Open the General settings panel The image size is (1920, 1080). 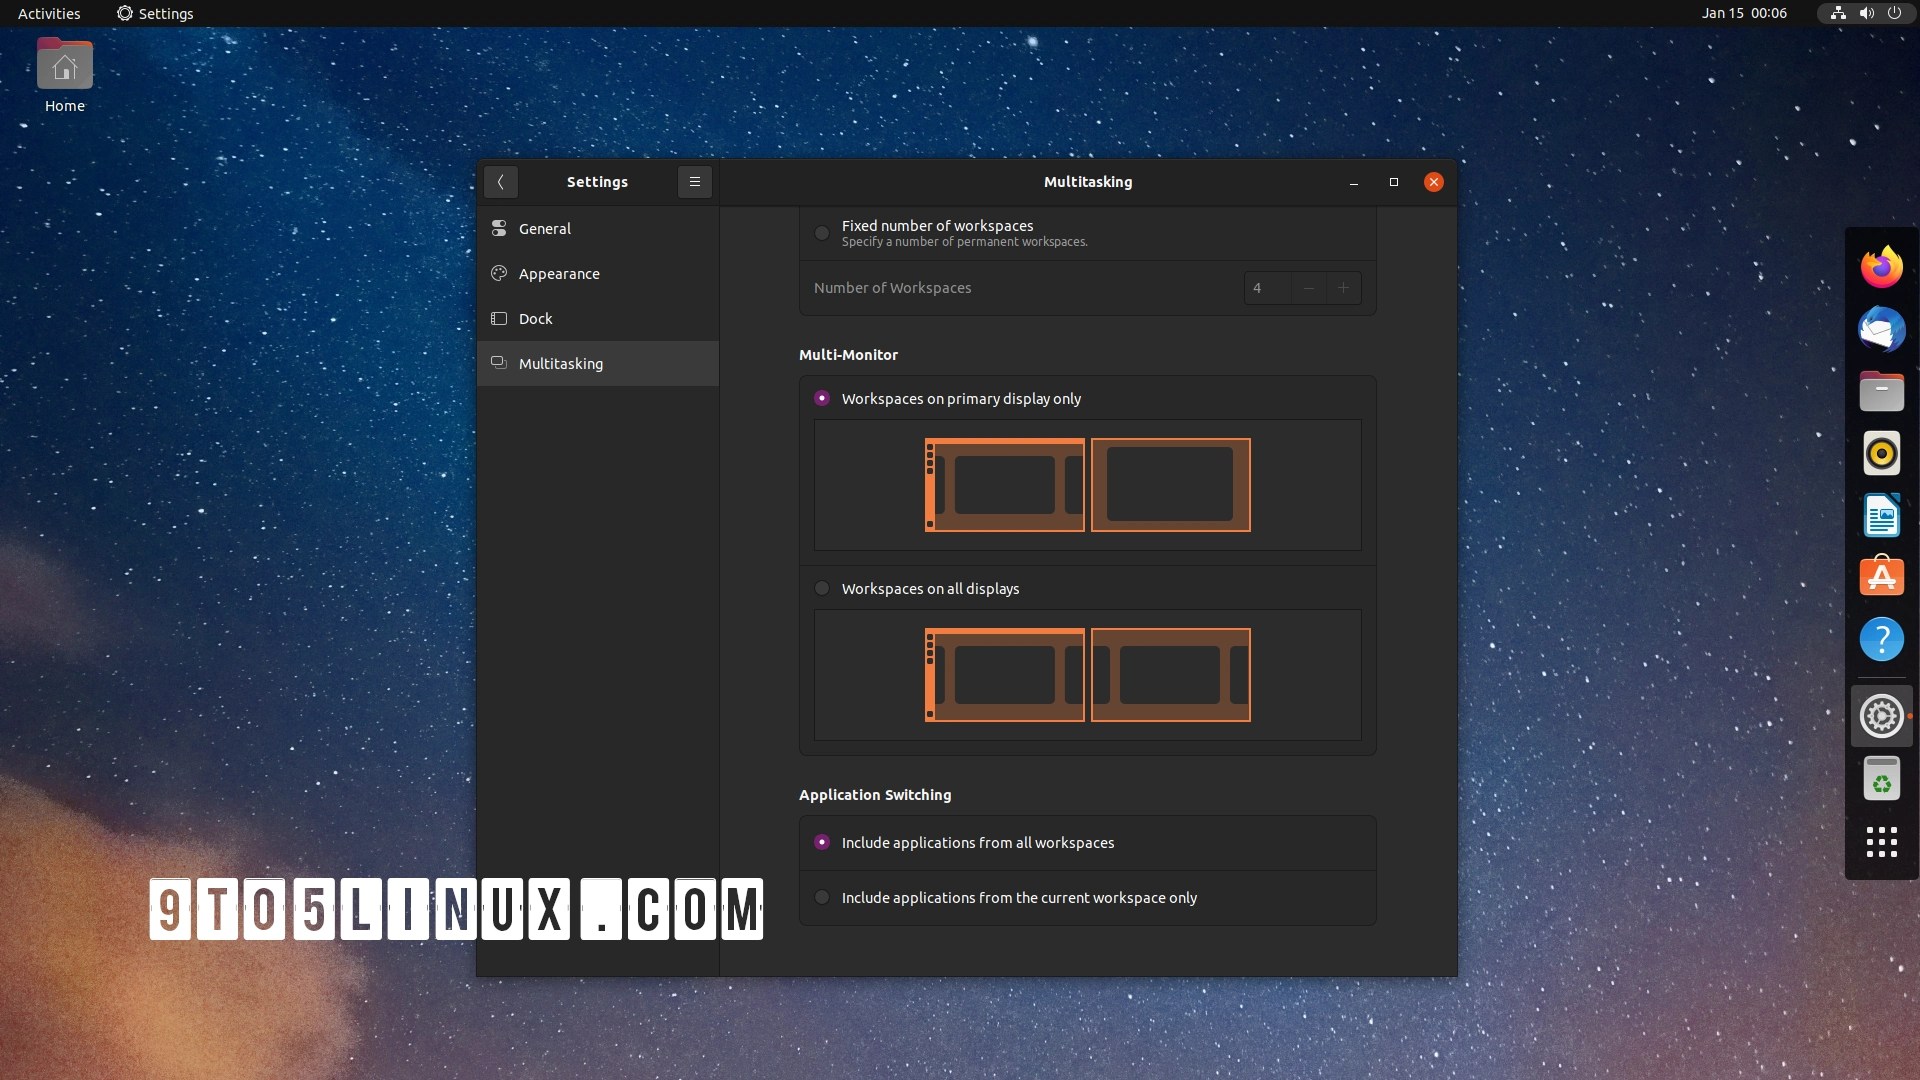pyautogui.click(x=545, y=229)
